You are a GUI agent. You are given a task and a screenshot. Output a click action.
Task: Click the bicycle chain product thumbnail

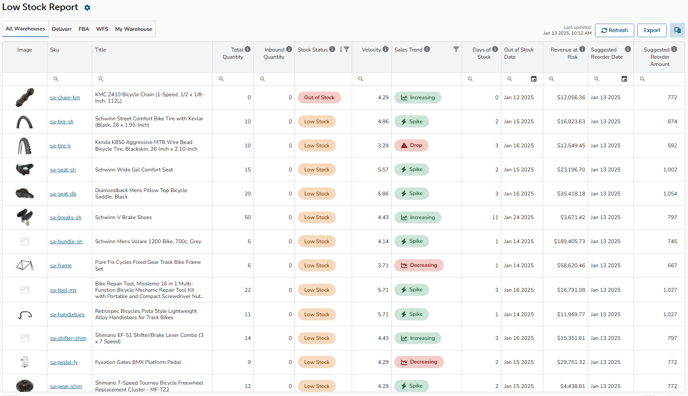(25, 97)
